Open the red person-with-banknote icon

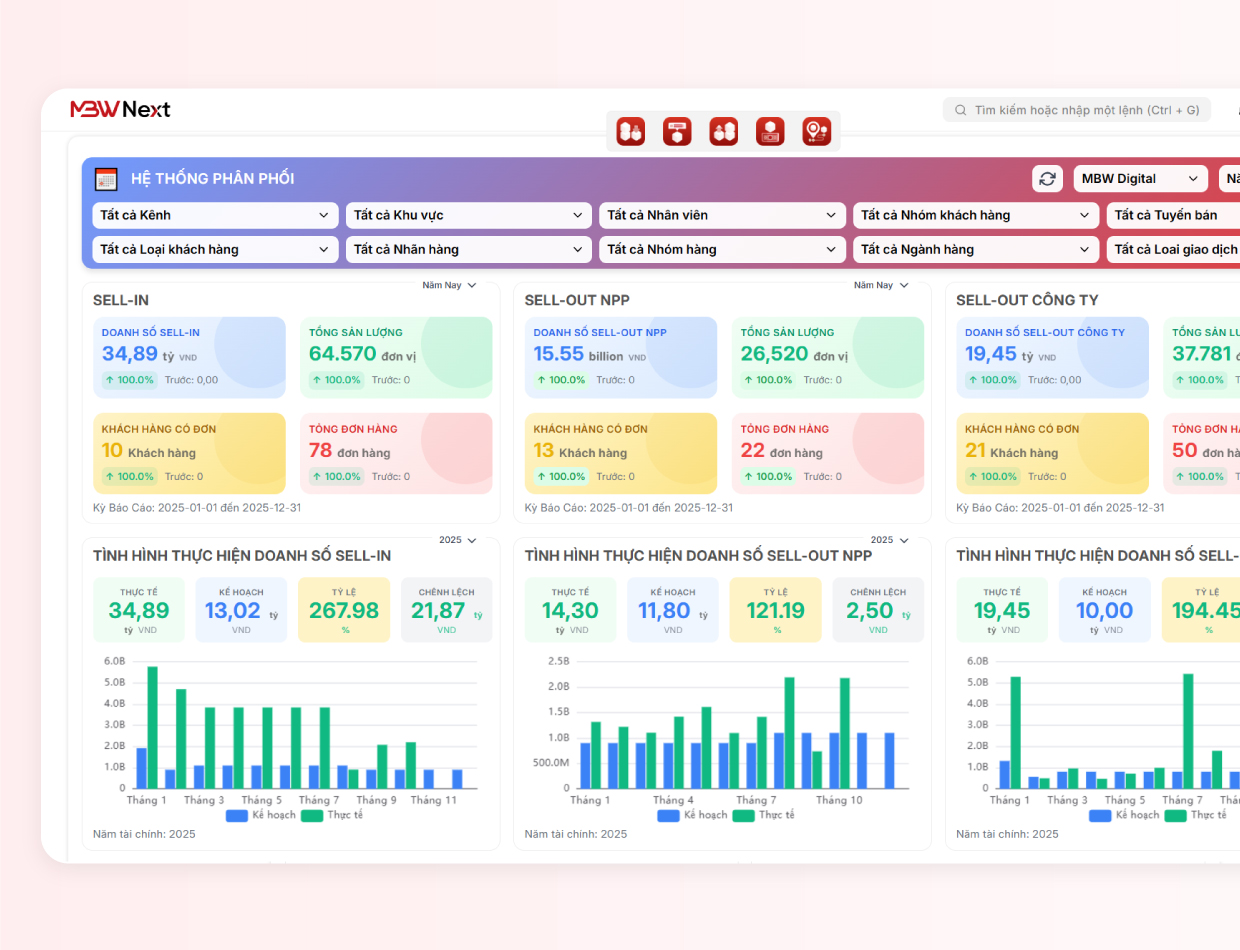[x=770, y=131]
